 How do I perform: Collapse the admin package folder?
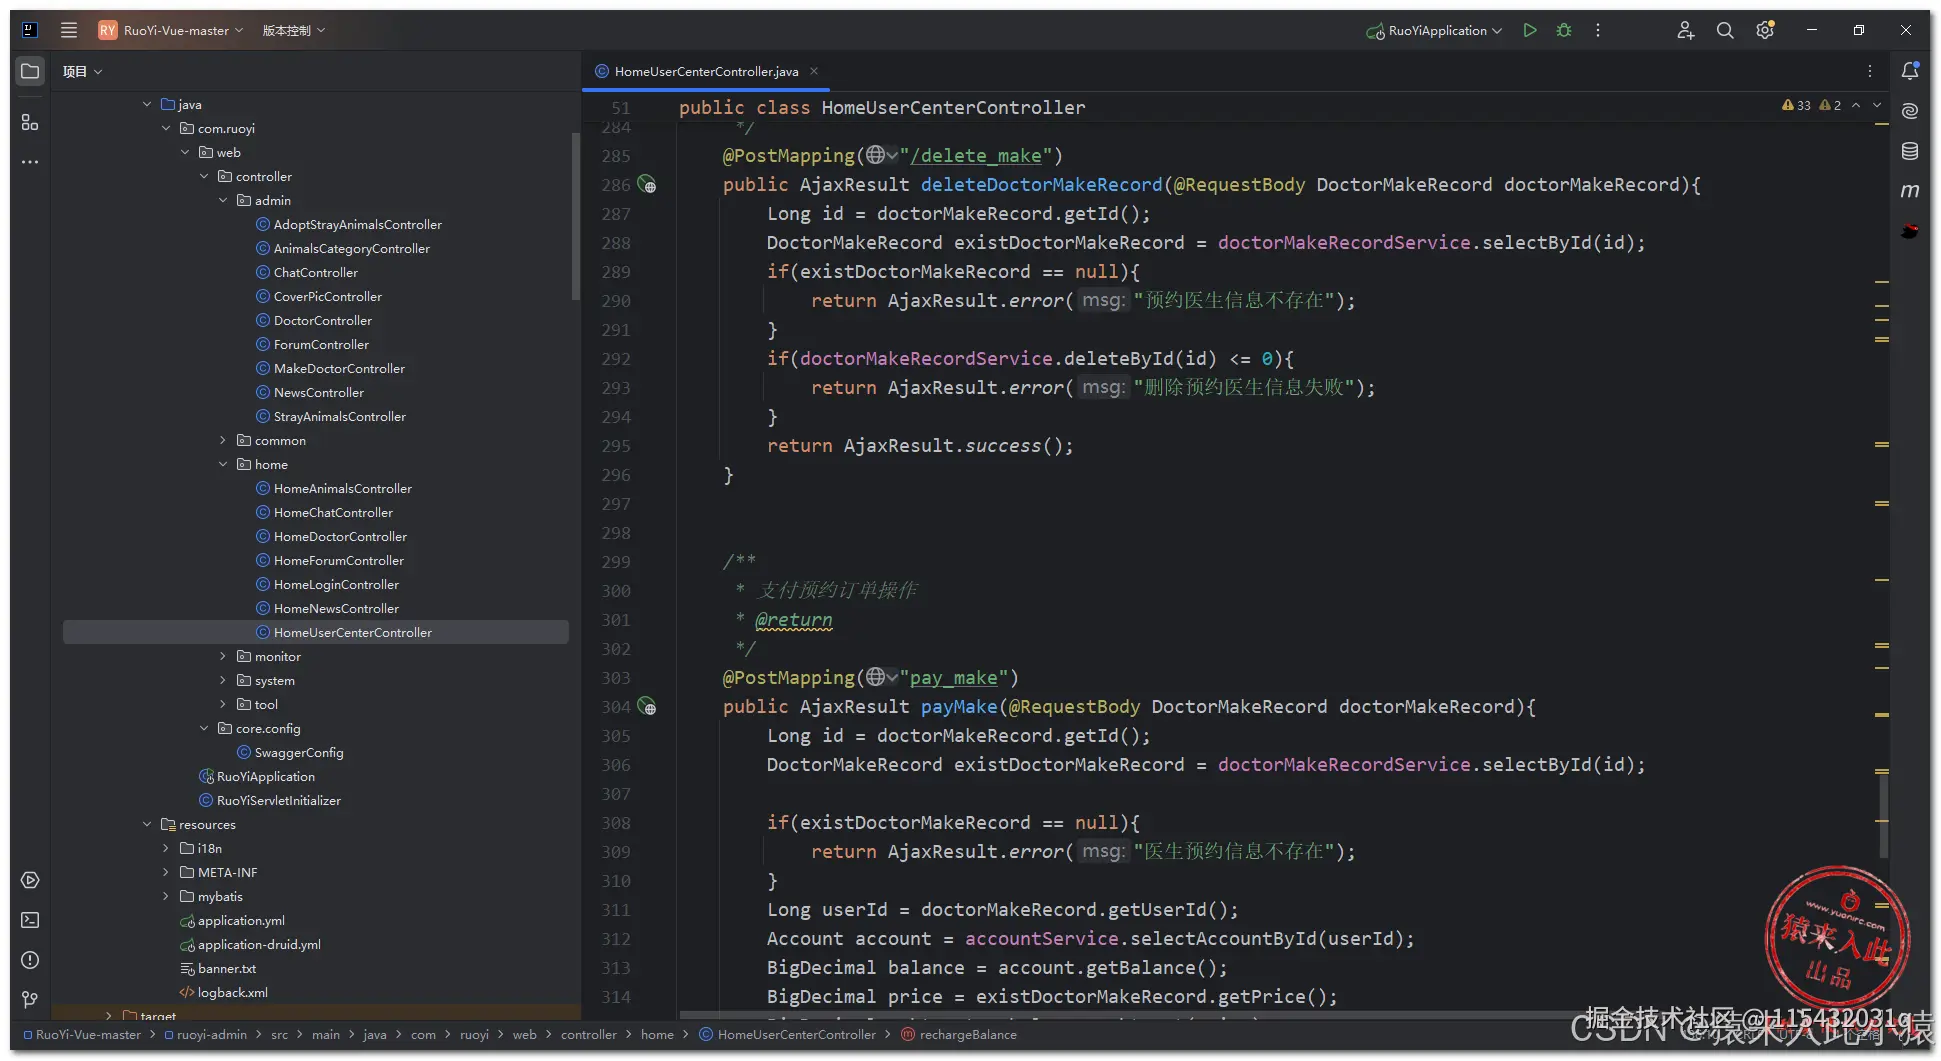point(223,201)
